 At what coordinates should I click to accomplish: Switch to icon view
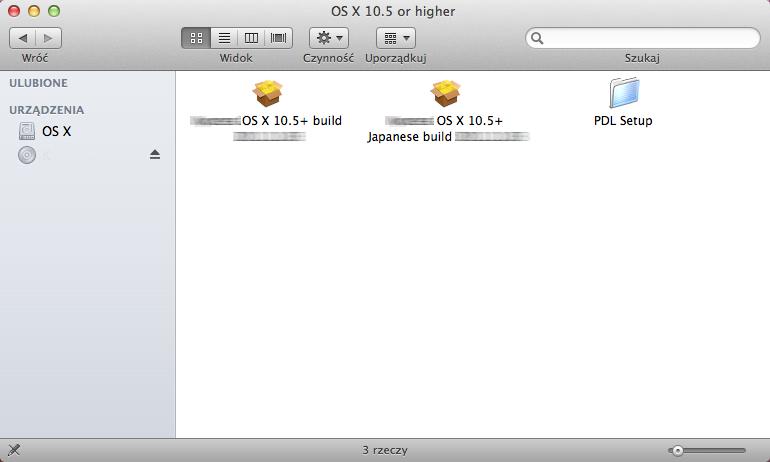tap(196, 38)
